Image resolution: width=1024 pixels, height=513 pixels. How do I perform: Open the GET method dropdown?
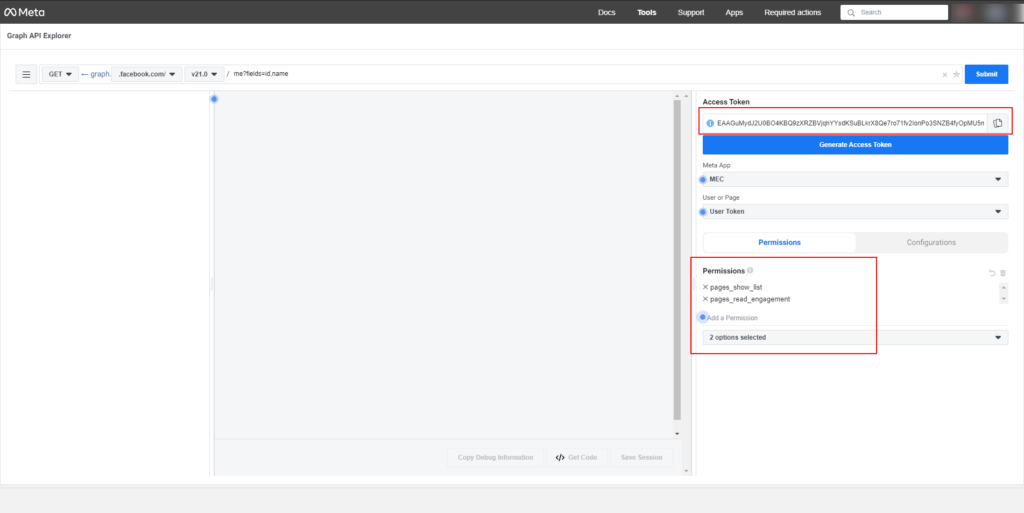(60, 74)
